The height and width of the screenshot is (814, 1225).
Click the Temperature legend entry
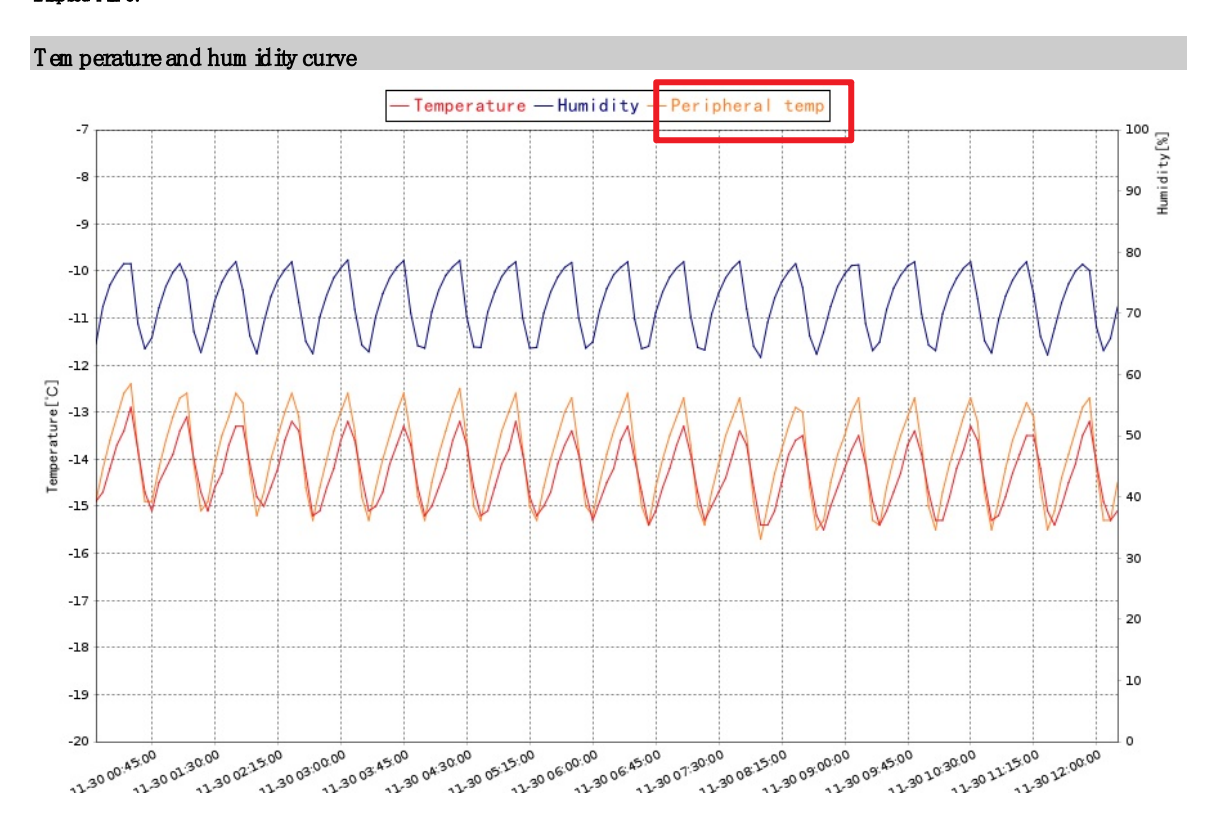[x=469, y=105]
